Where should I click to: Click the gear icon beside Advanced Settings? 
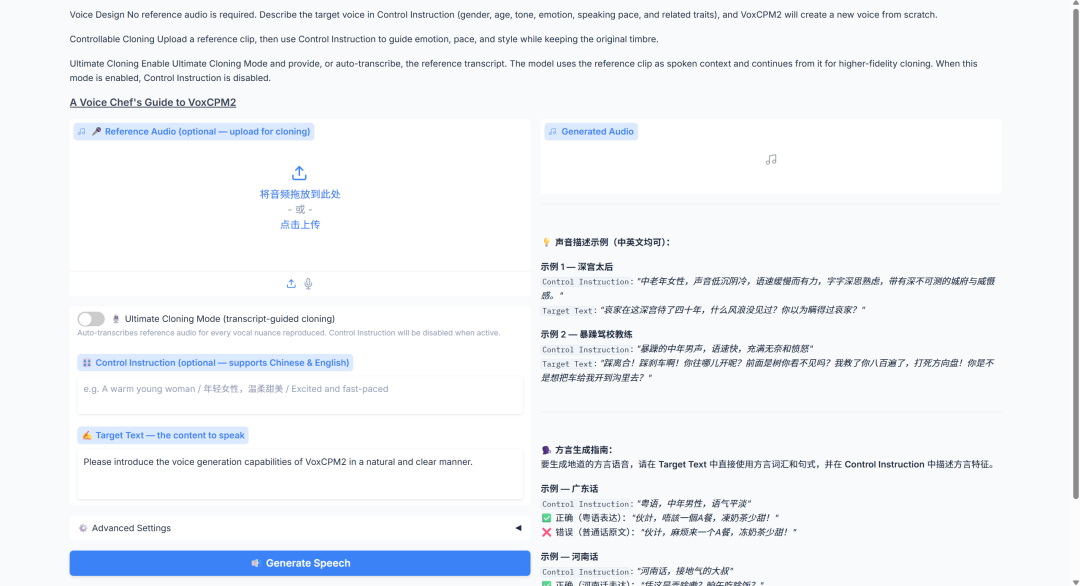[x=83, y=528]
